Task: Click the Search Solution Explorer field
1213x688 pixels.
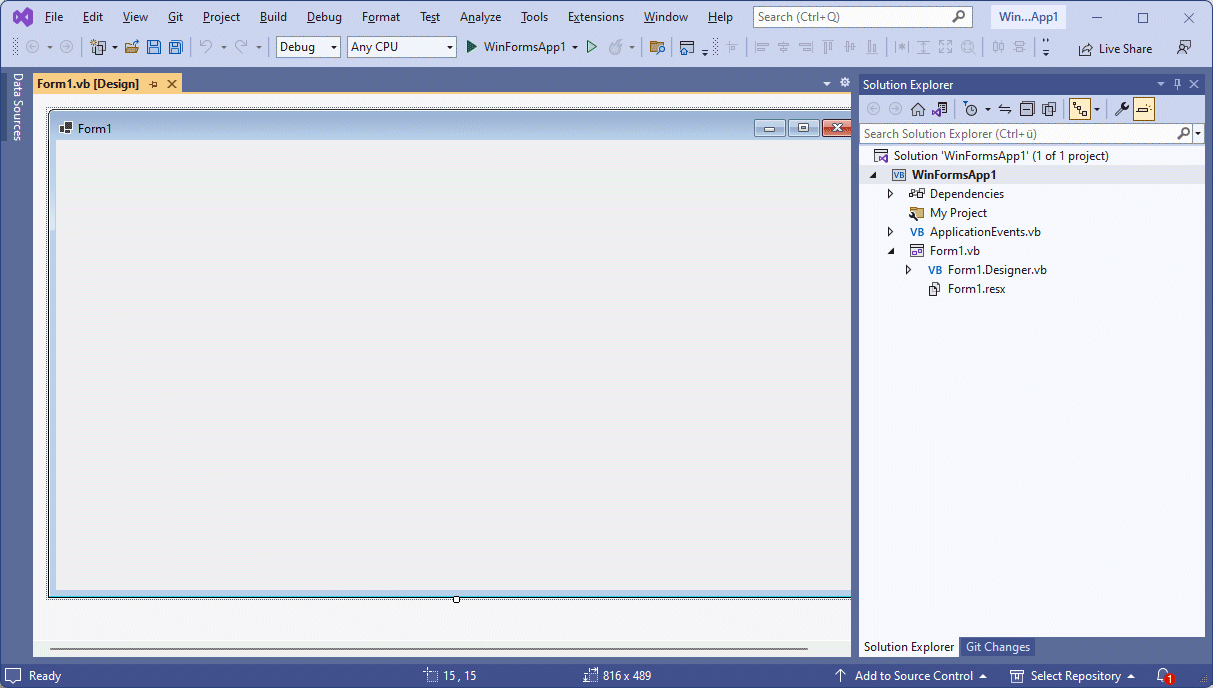Action: click(1018, 133)
